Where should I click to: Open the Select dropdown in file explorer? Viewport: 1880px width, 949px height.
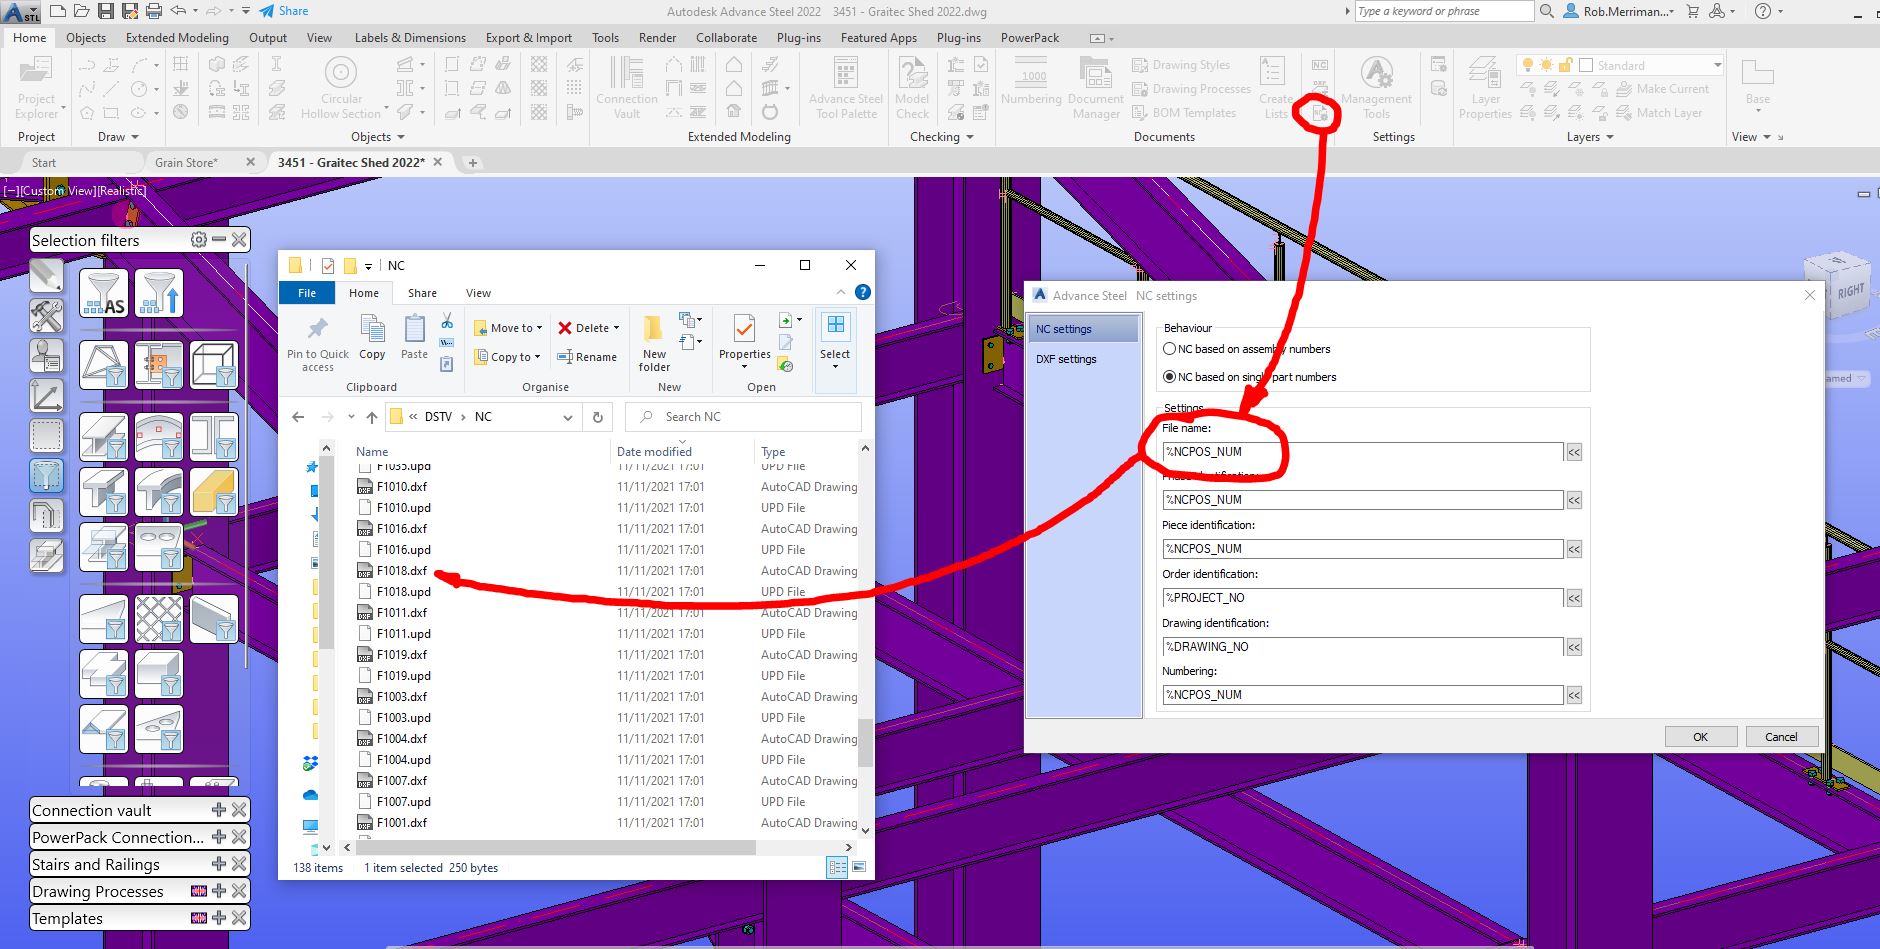coord(835,365)
